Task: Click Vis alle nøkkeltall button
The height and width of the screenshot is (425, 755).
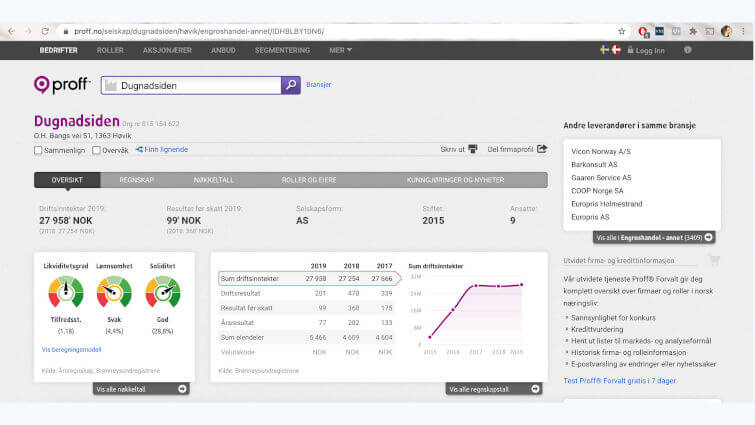Action: tap(141, 389)
